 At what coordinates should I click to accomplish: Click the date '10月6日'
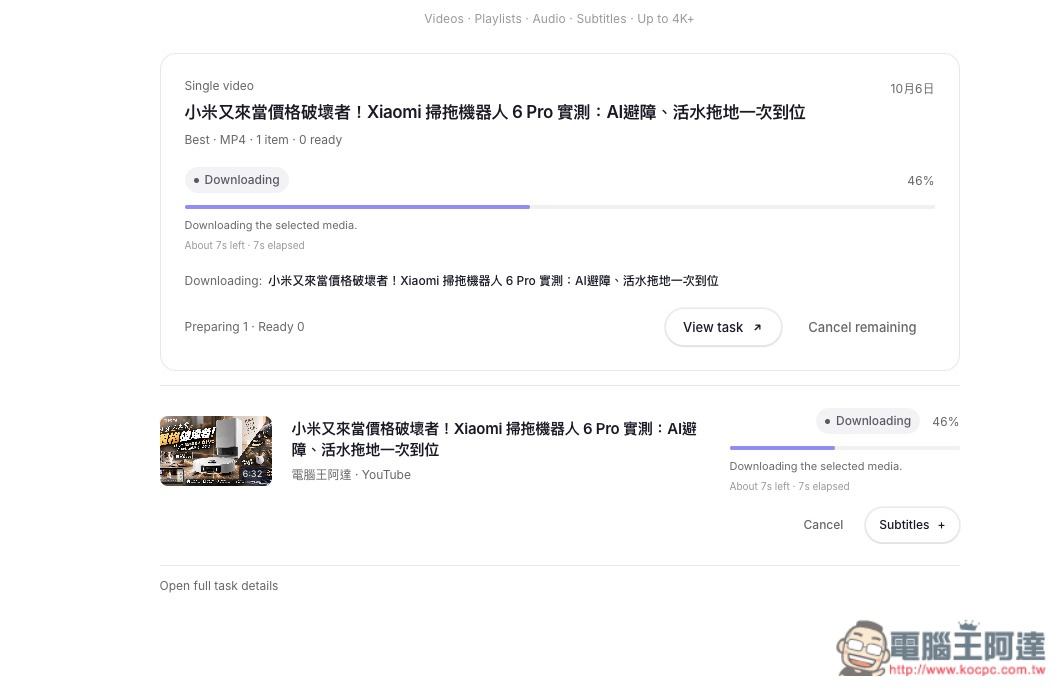tap(911, 89)
